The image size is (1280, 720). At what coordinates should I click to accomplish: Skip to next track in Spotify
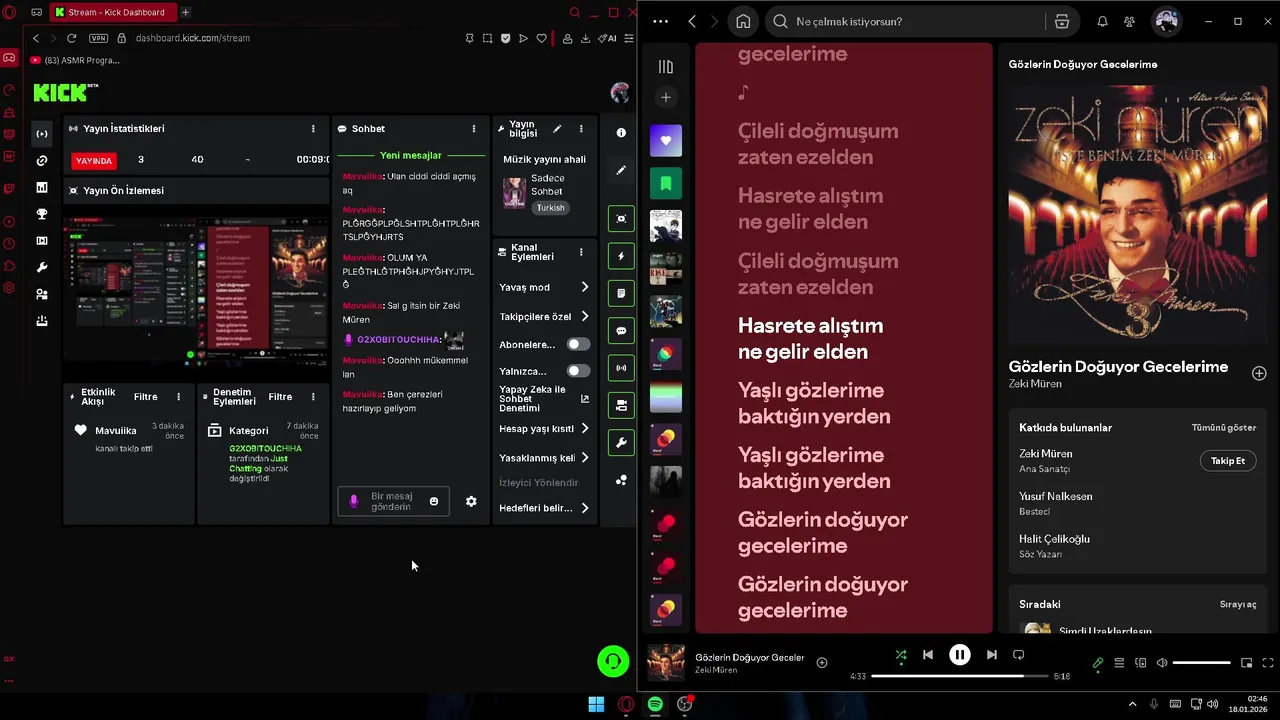(991, 655)
